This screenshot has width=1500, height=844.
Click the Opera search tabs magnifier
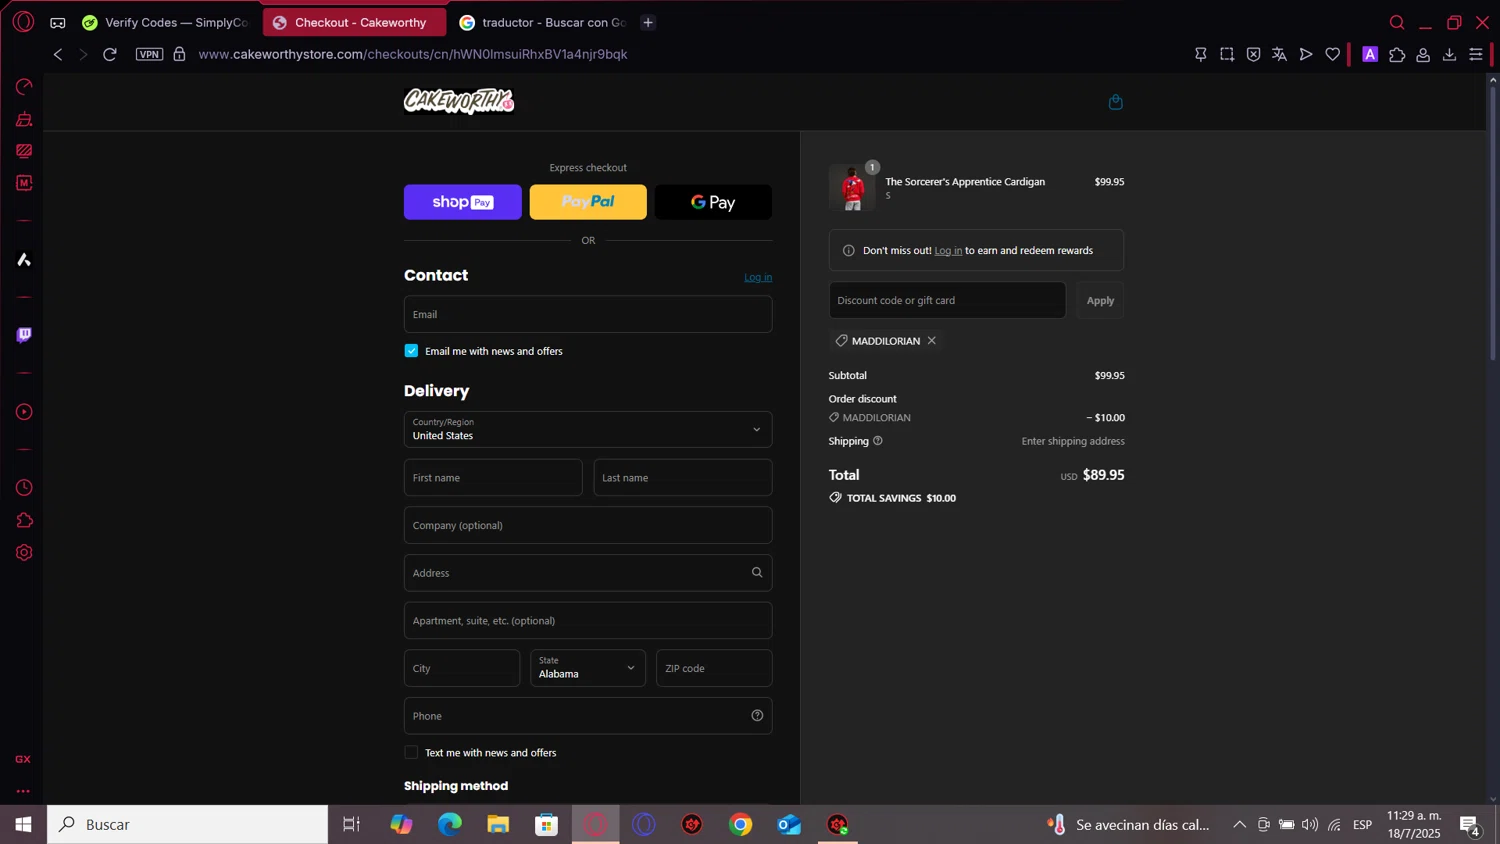[x=1397, y=22]
